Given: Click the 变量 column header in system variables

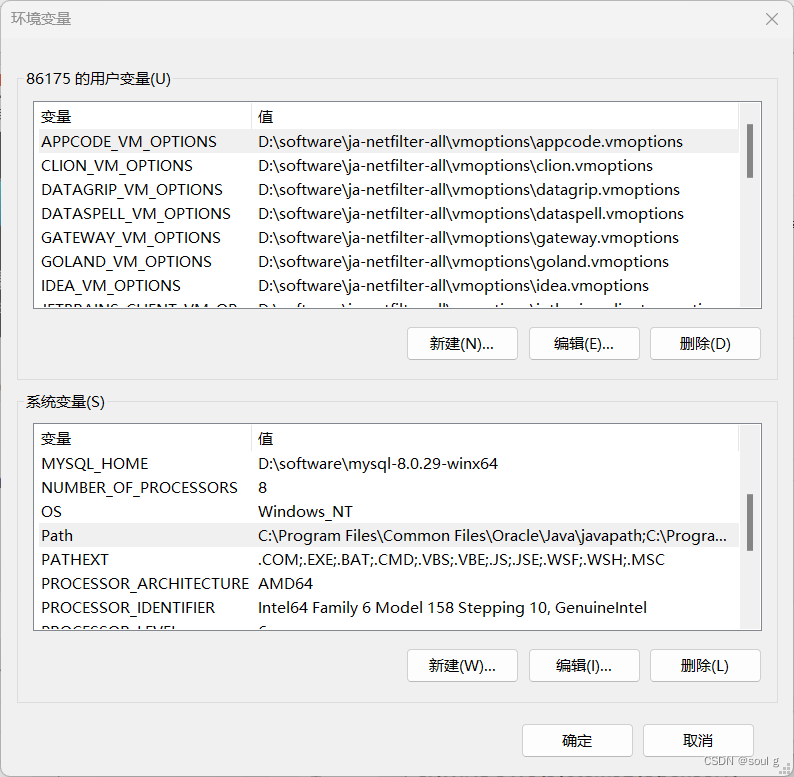Looking at the screenshot, I should click(144, 439).
